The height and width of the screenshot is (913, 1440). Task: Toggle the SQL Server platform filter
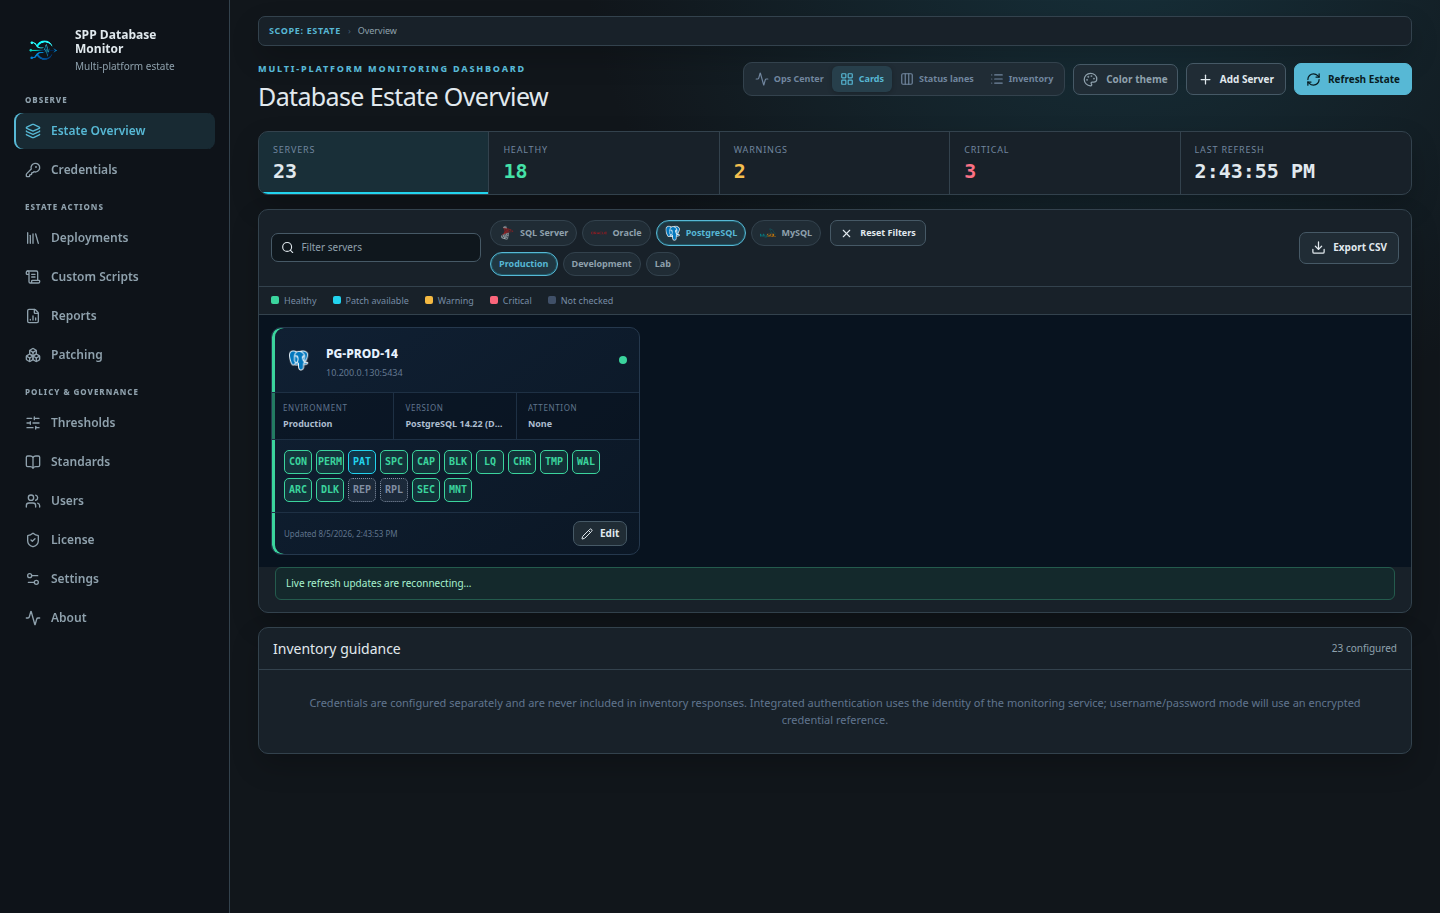[x=533, y=233]
